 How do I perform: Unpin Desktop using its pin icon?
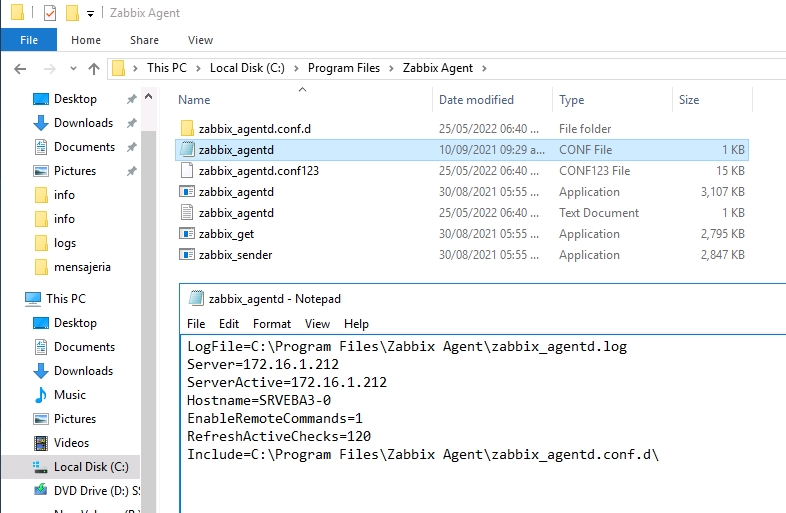[x=131, y=99]
